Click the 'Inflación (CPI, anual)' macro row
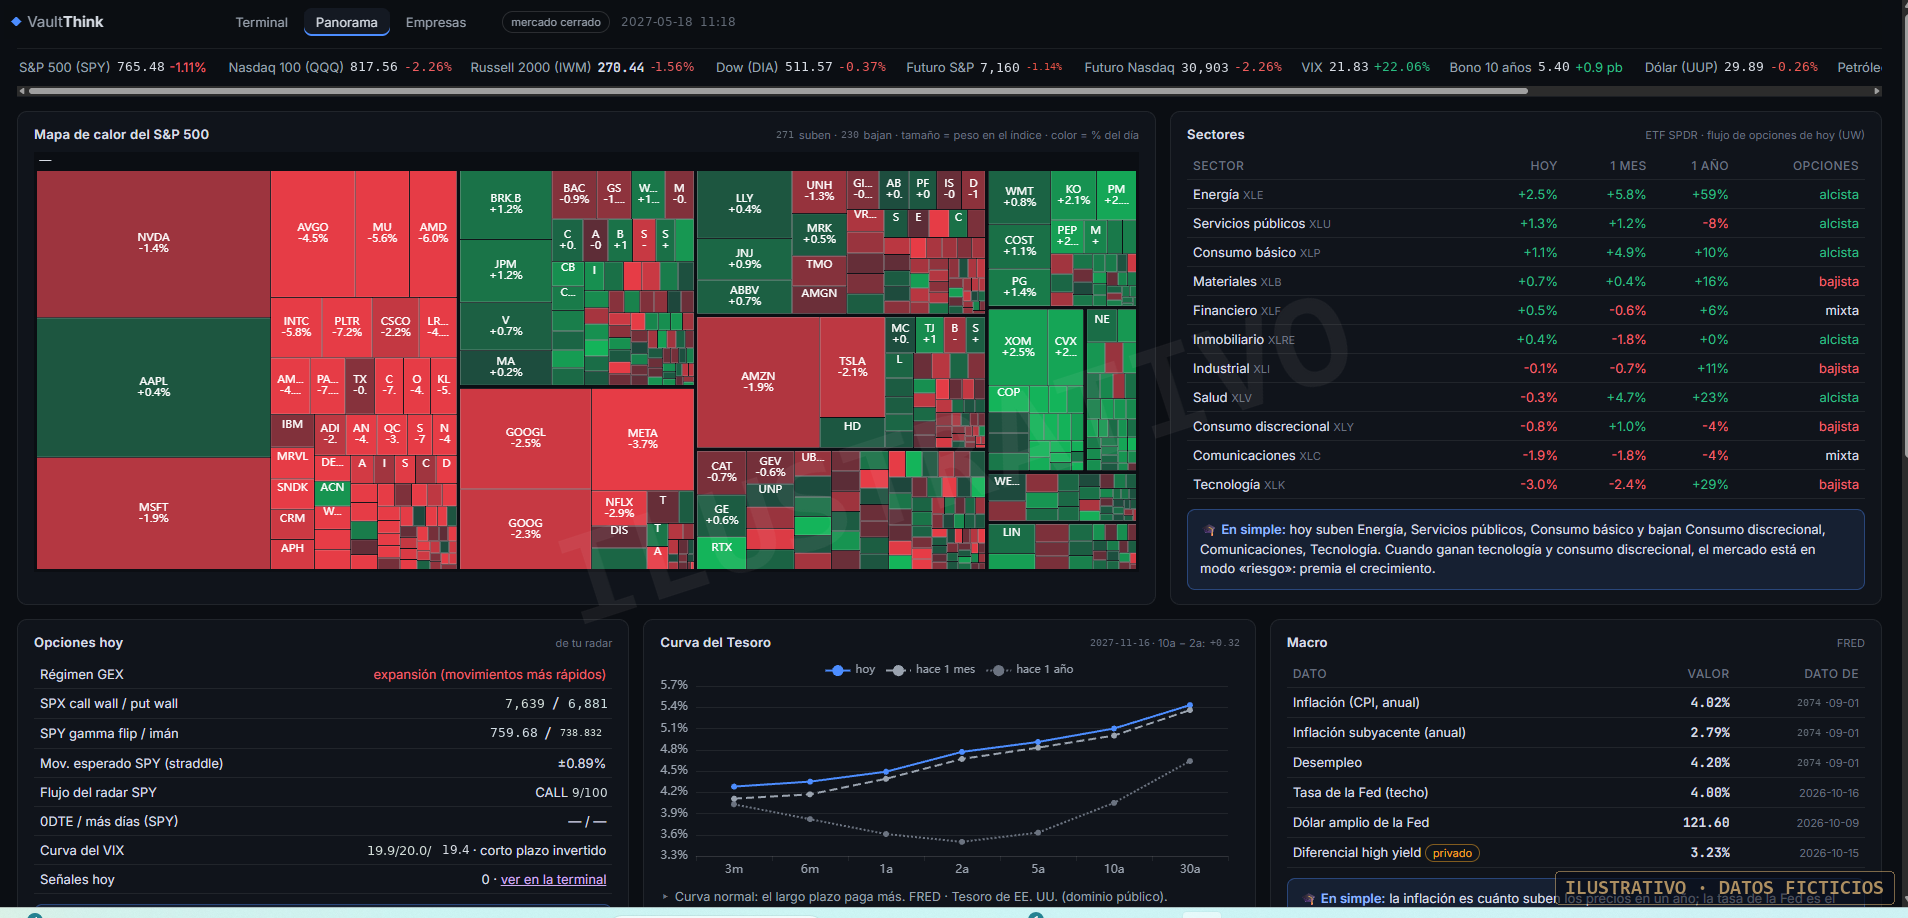The height and width of the screenshot is (918, 1908). coord(1576,703)
